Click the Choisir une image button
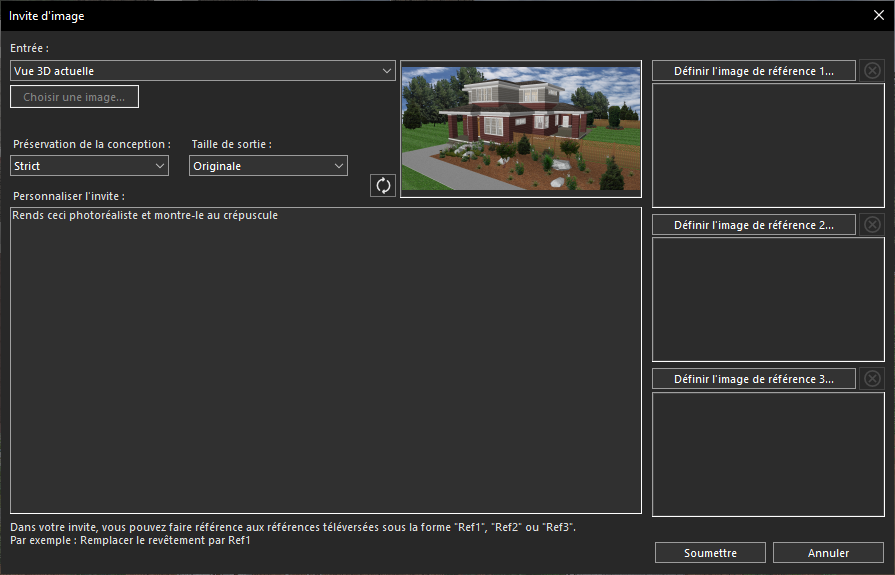 pyautogui.click(x=74, y=97)
